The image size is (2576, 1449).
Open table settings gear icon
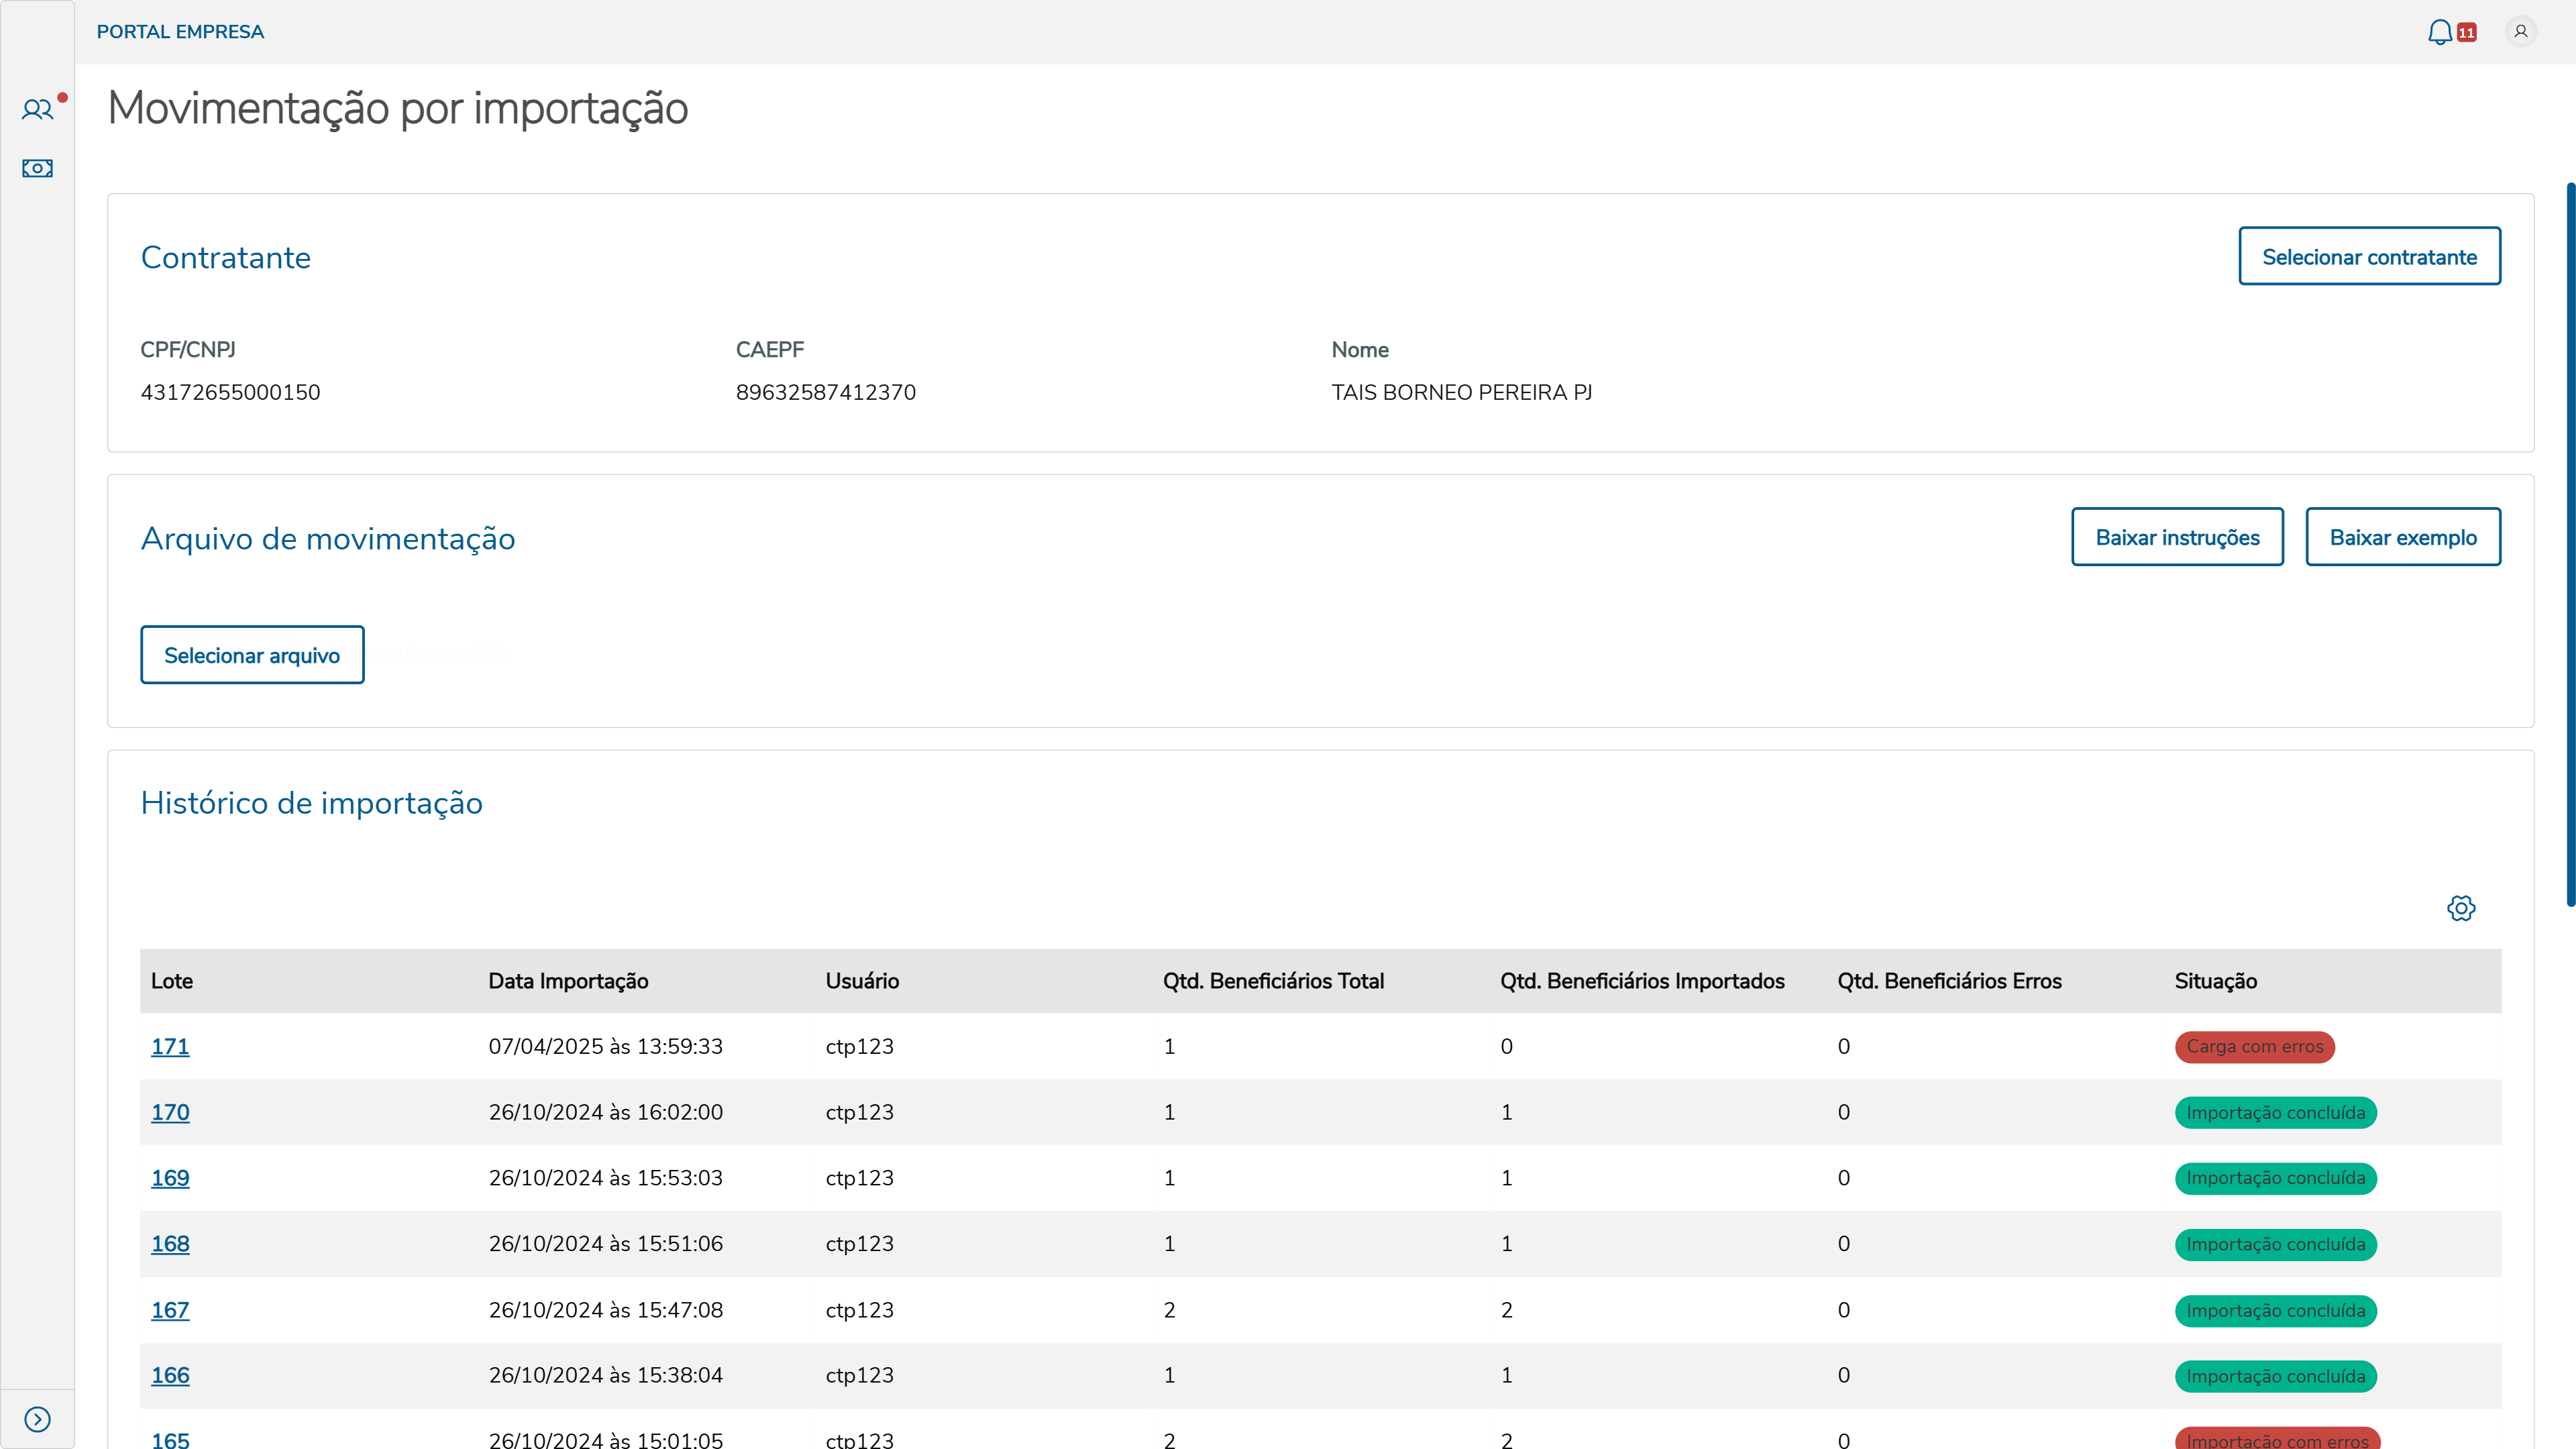[2461, 908]
